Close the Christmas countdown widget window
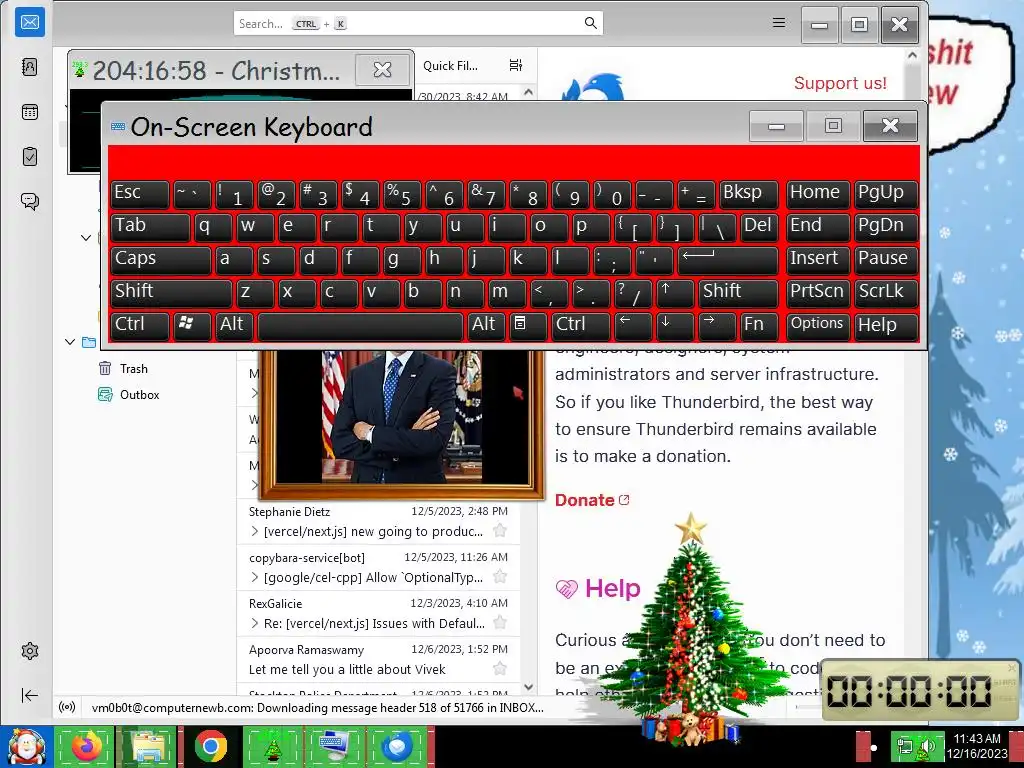 tap(382, 69)
